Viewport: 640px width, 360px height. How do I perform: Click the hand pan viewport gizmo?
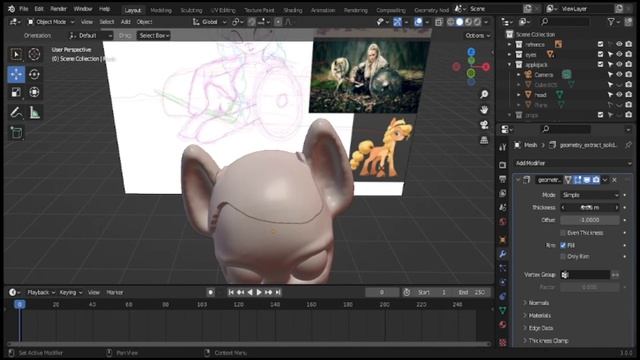coord(484,110)
